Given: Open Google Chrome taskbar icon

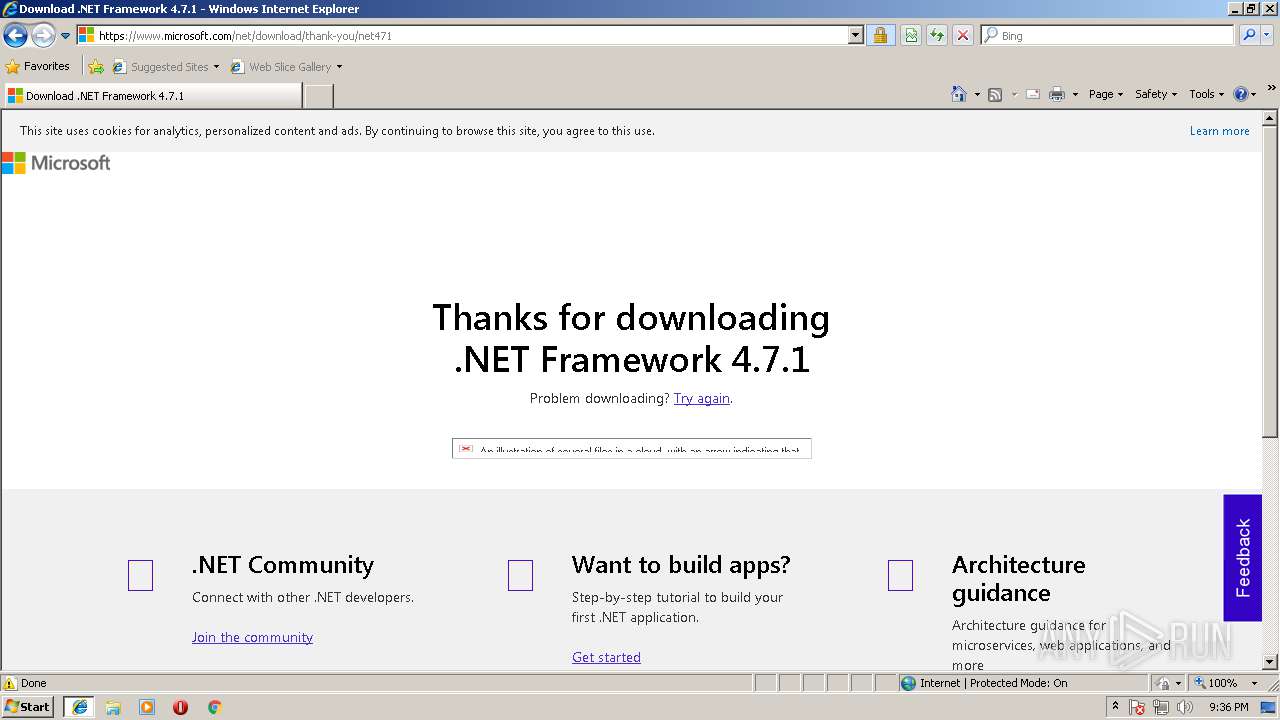Looking at the screenshot, I should click(214, 707).
